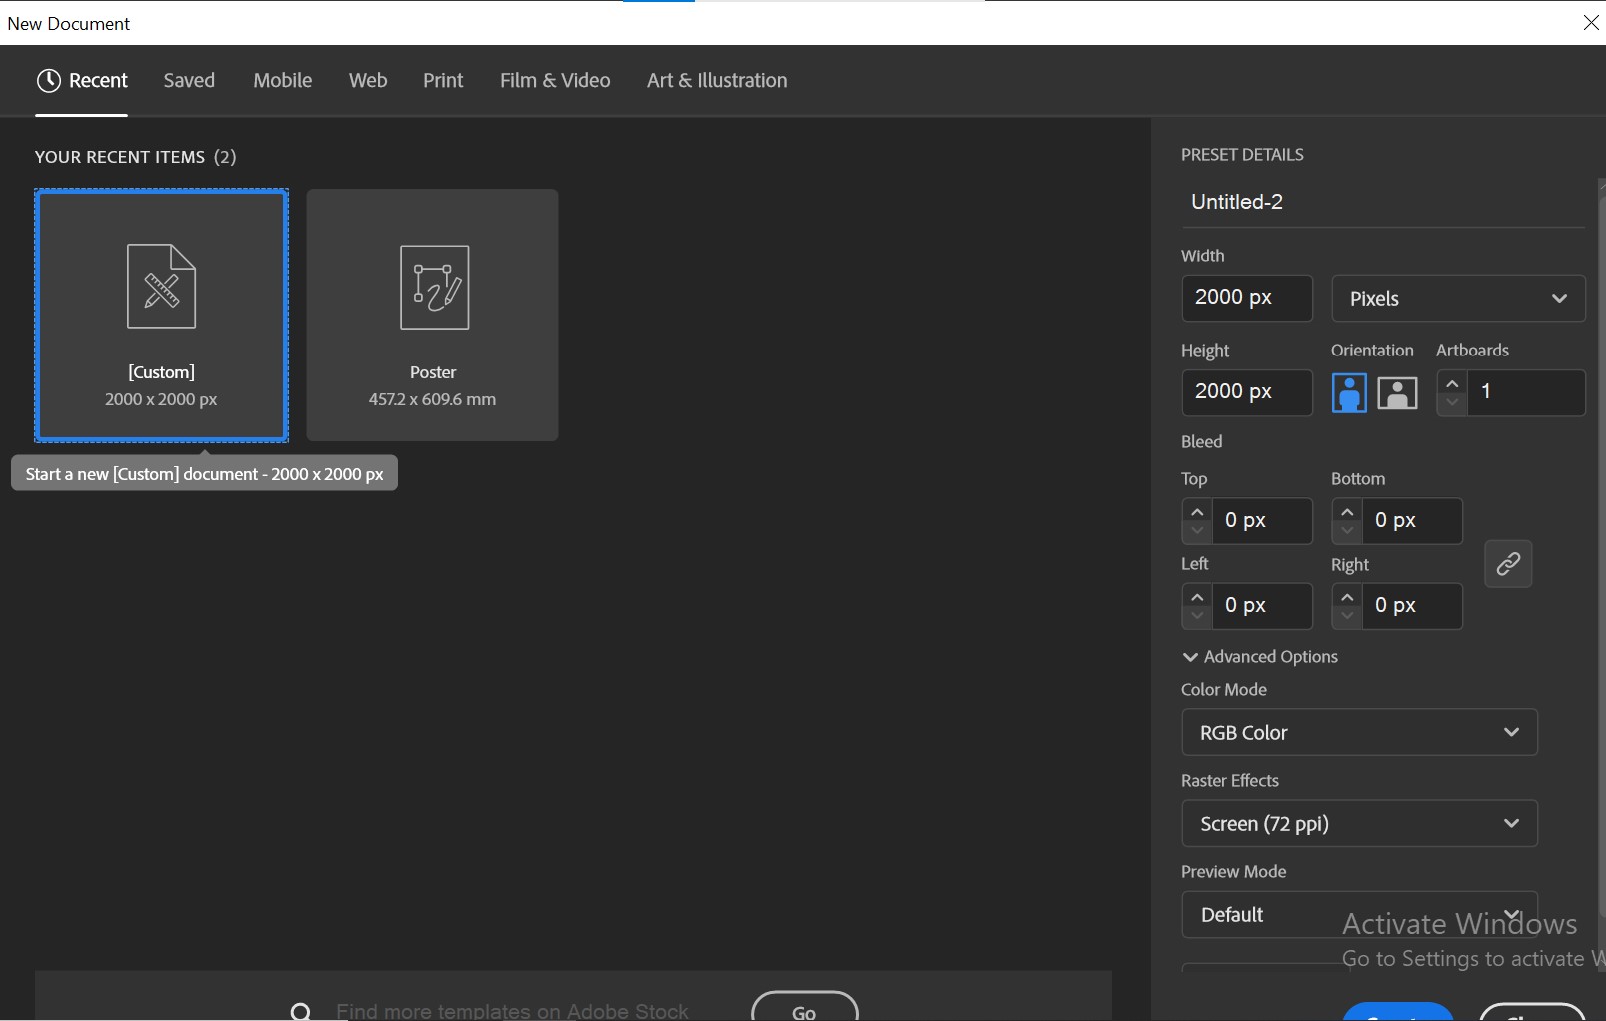This screenshot has width=1606, height=1021.
Task: Switch to the Web tab
Action: 368,80
